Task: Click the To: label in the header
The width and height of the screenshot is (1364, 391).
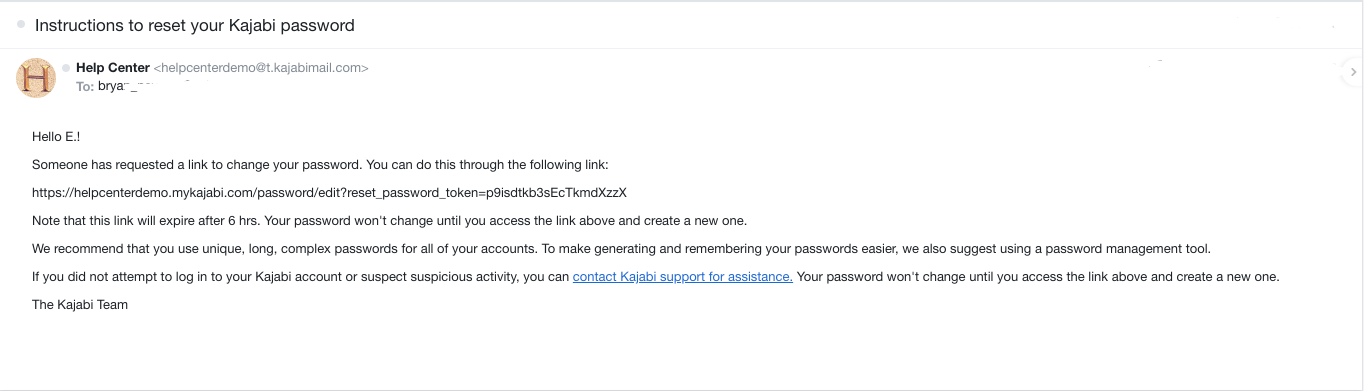Action: coord(85,86)
